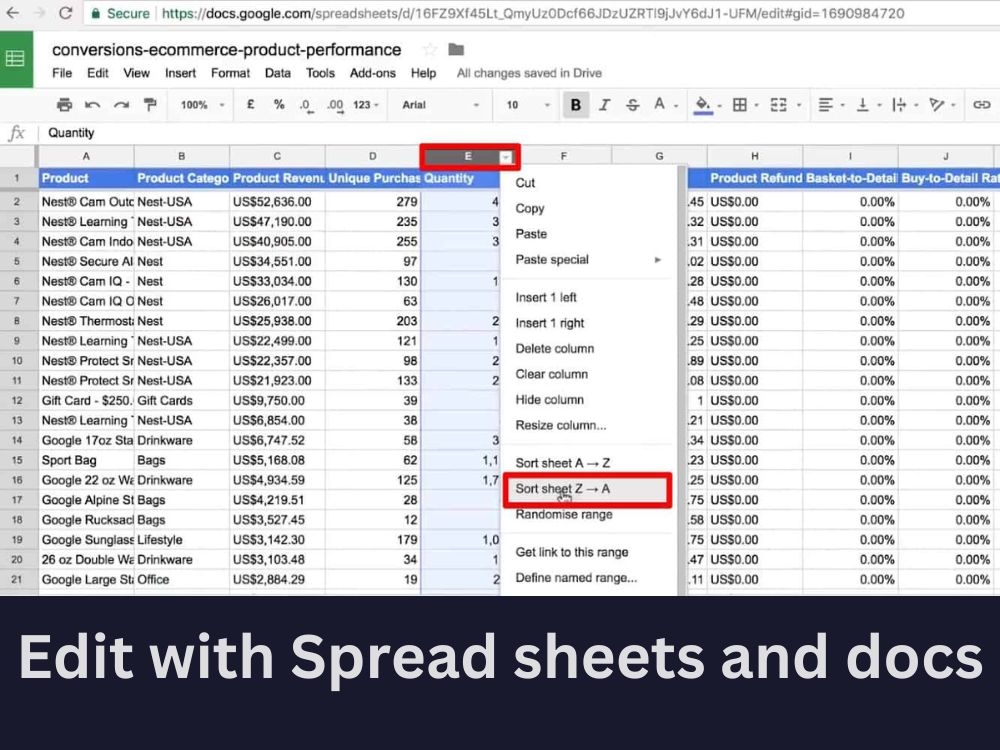
Task: Increase decimal places
Action: click(335, 105)
